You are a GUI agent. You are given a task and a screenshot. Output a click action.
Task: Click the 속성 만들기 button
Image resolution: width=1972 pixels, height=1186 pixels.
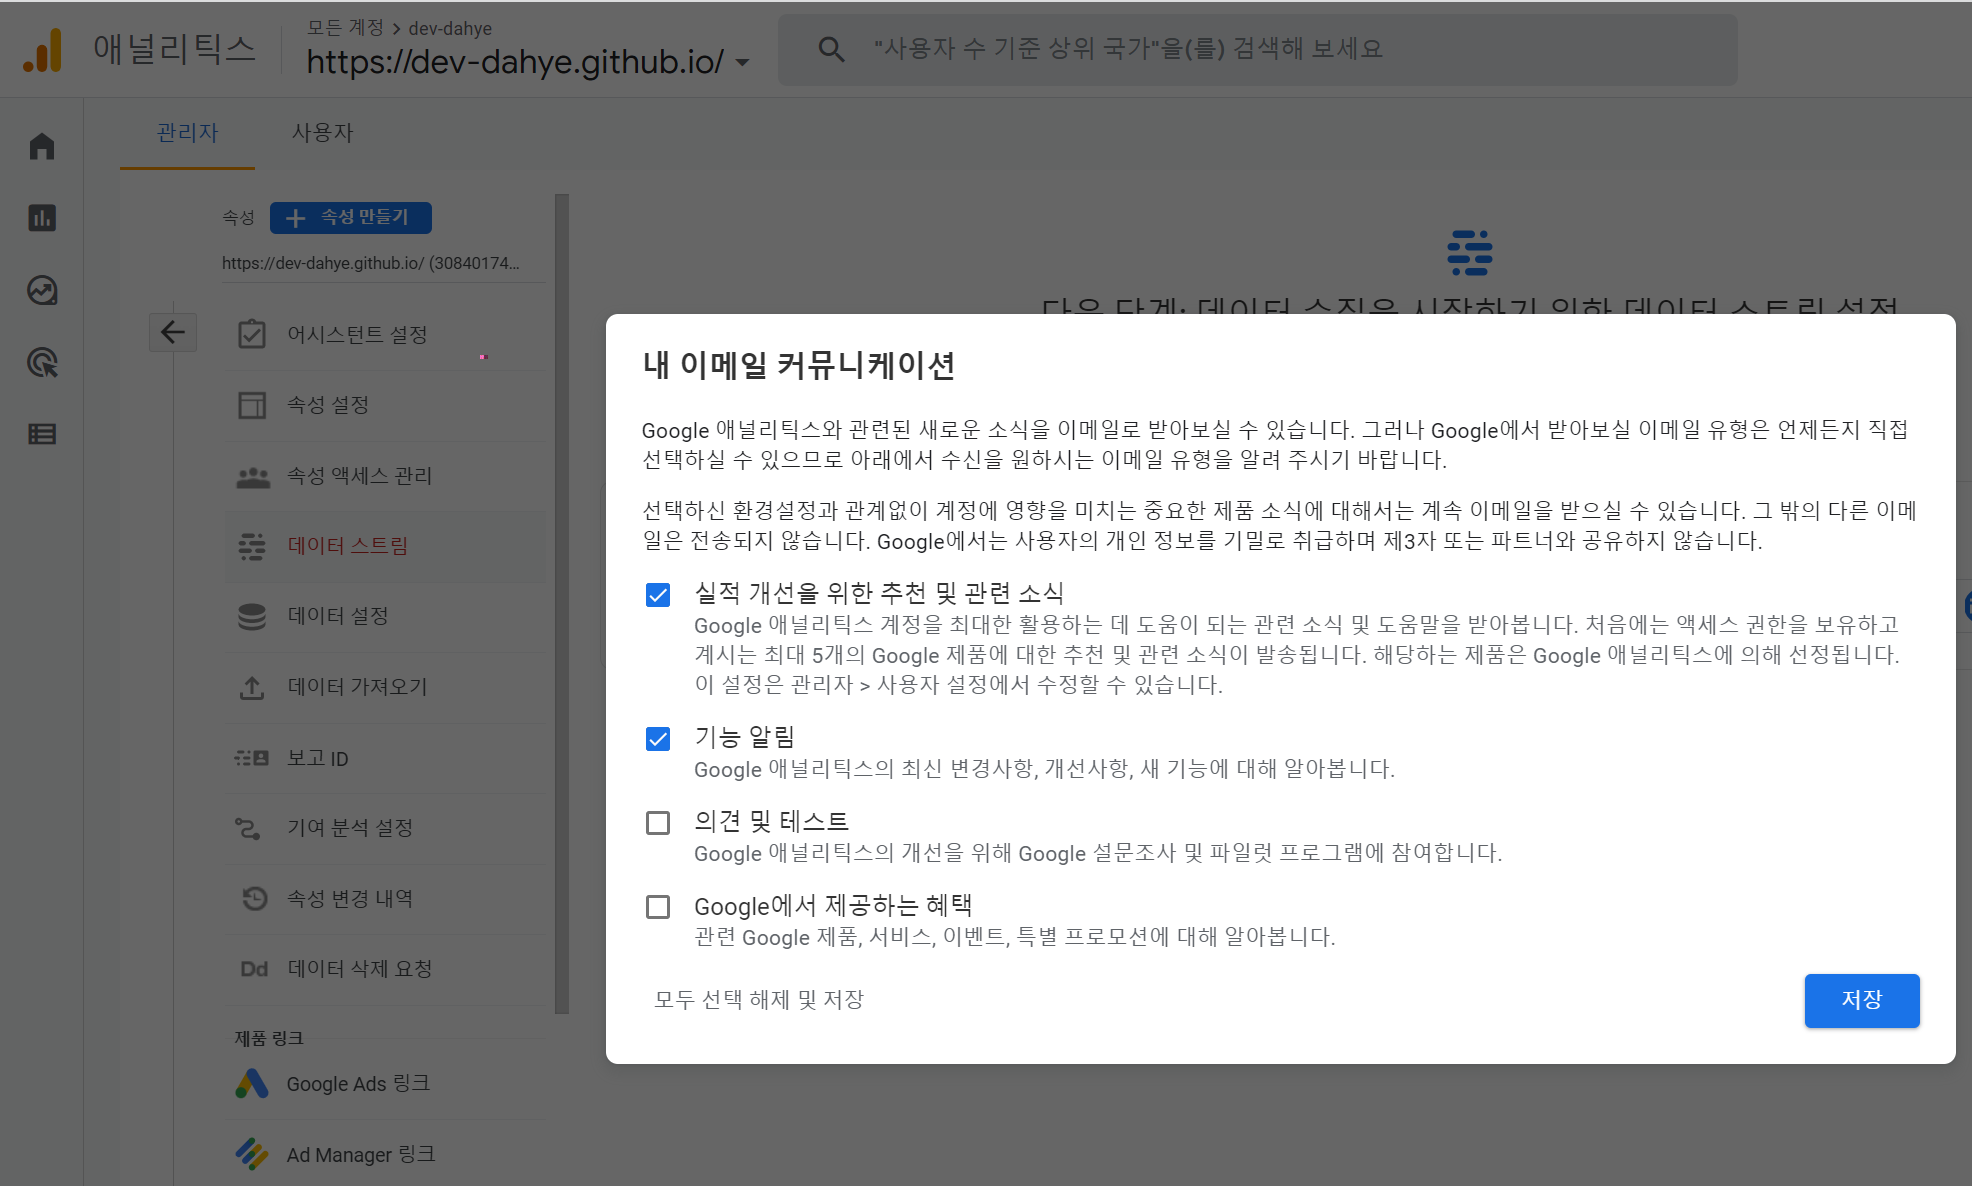point(351,217)
